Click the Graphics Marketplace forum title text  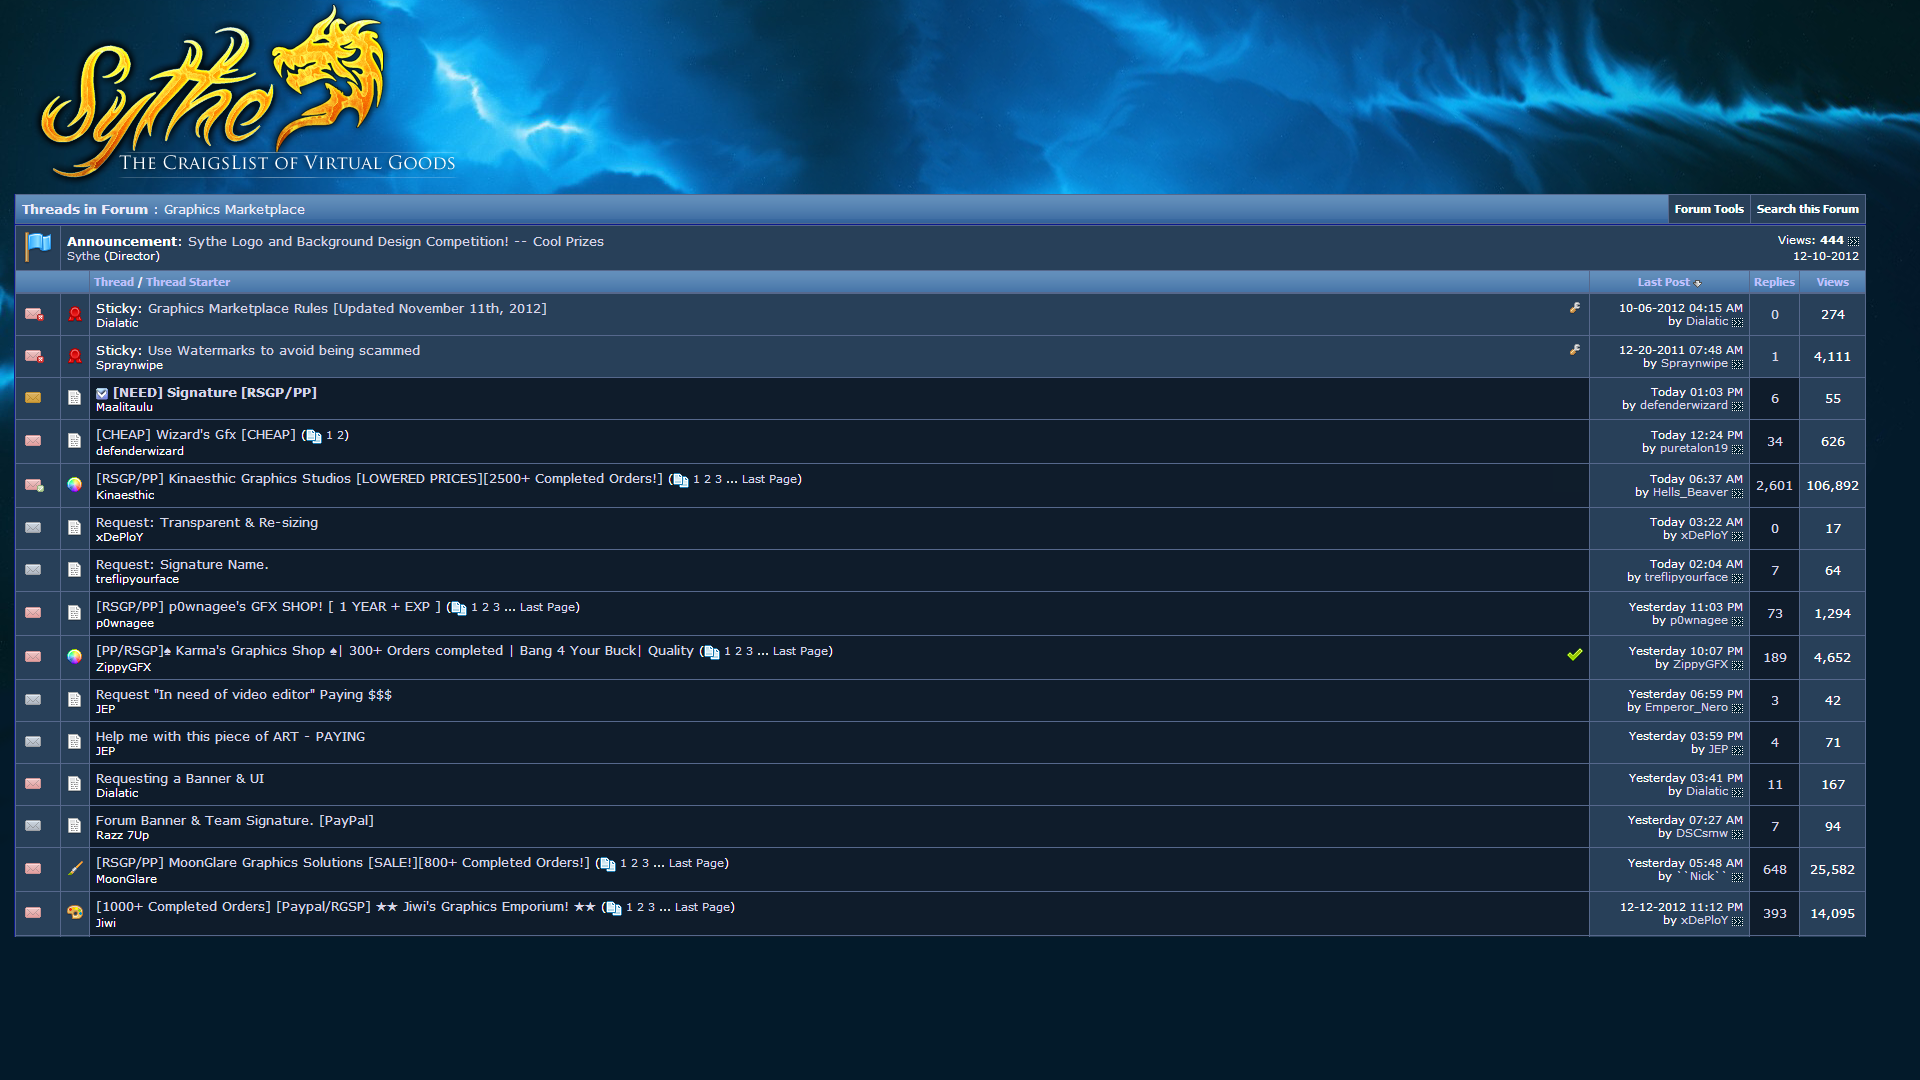(x=234, y=209)
